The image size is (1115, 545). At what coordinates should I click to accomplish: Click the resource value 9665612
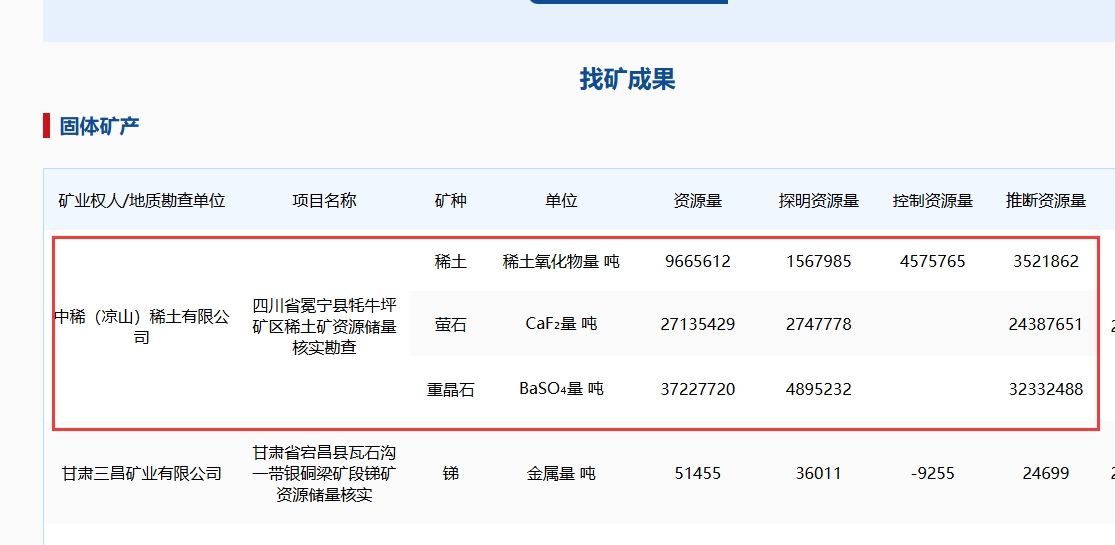tap(697, 262)
